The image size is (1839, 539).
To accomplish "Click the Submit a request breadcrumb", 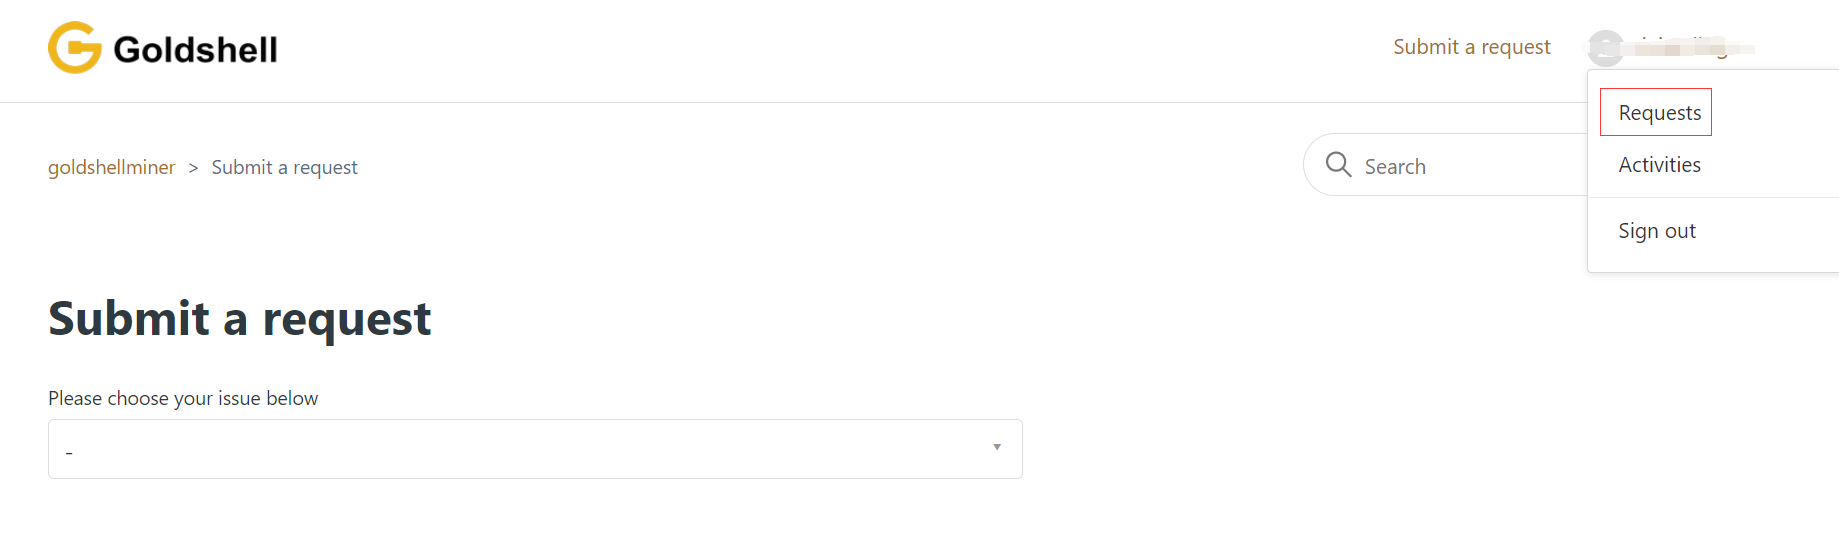I will coord(284,167).
